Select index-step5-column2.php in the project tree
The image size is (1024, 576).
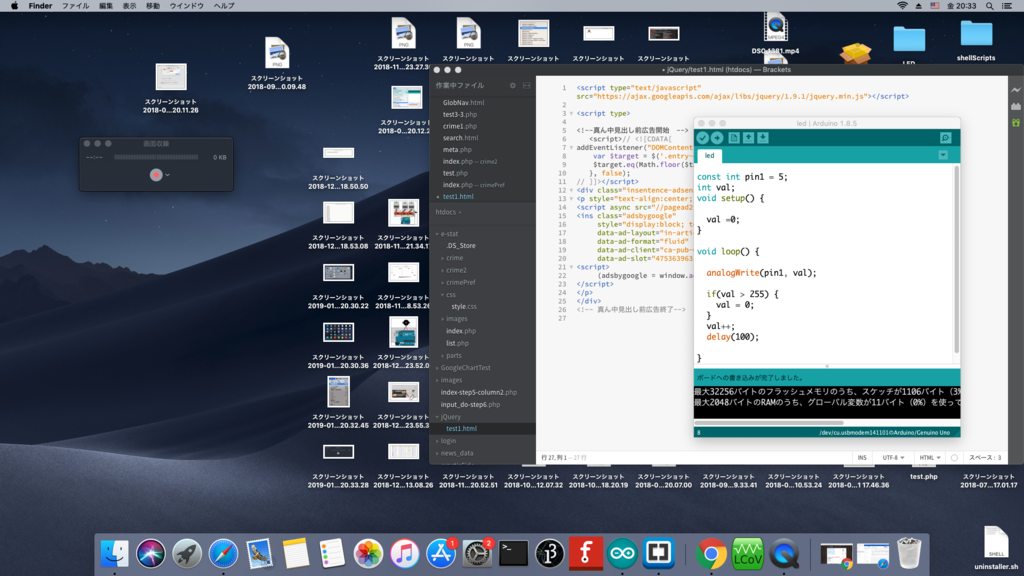coord(479,392)
